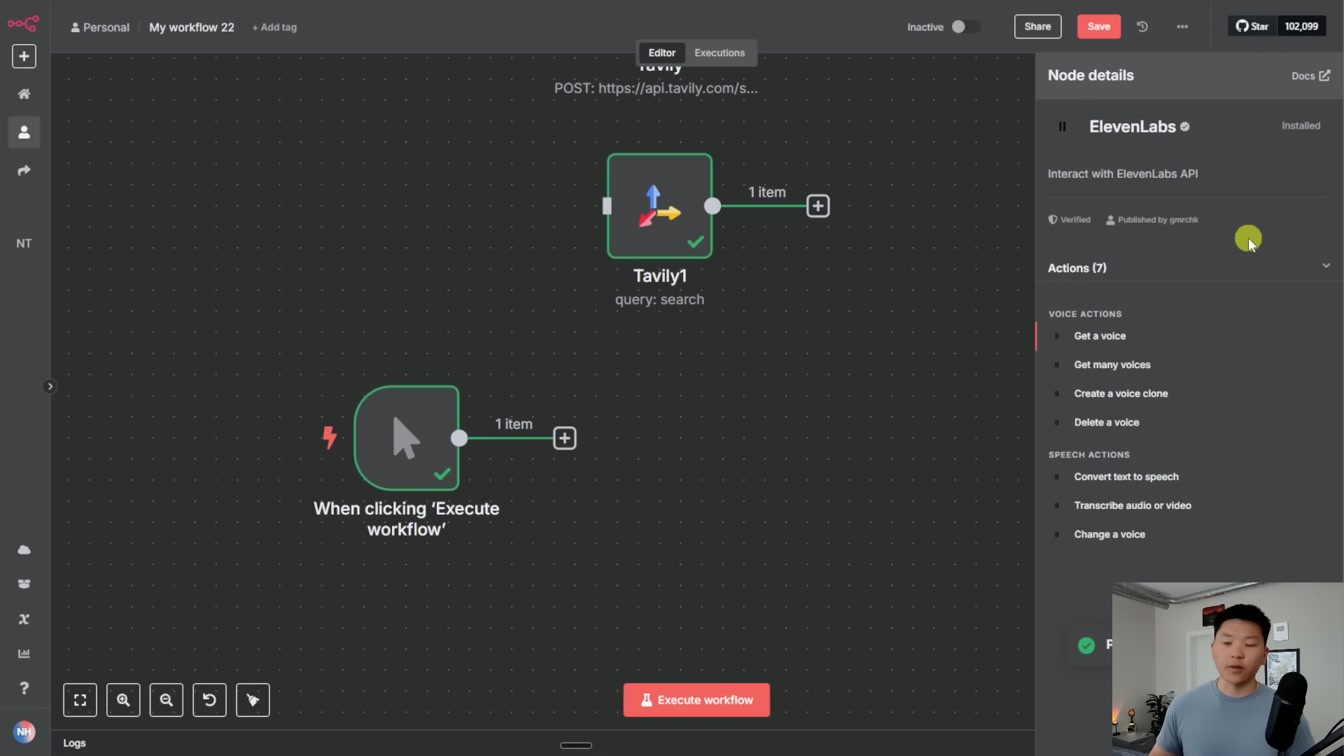Screen dimensions: 1344x756
Task: Open the Logs panel label
Action: click(74, 743)
